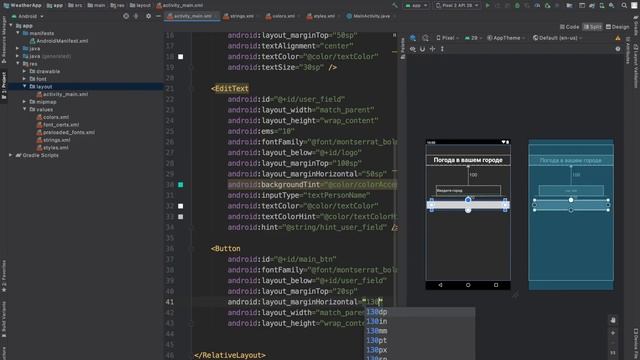Click gutter color swatch on line 18
Viewport: 640px width, 360px height.
pos(180,57)
